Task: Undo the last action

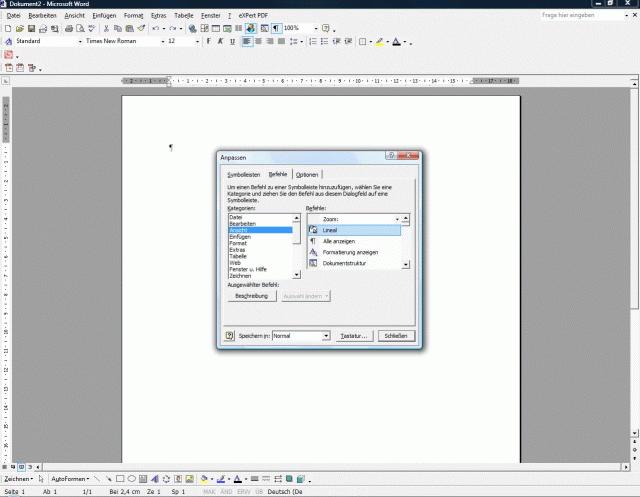Action: (x=156, y=29)
